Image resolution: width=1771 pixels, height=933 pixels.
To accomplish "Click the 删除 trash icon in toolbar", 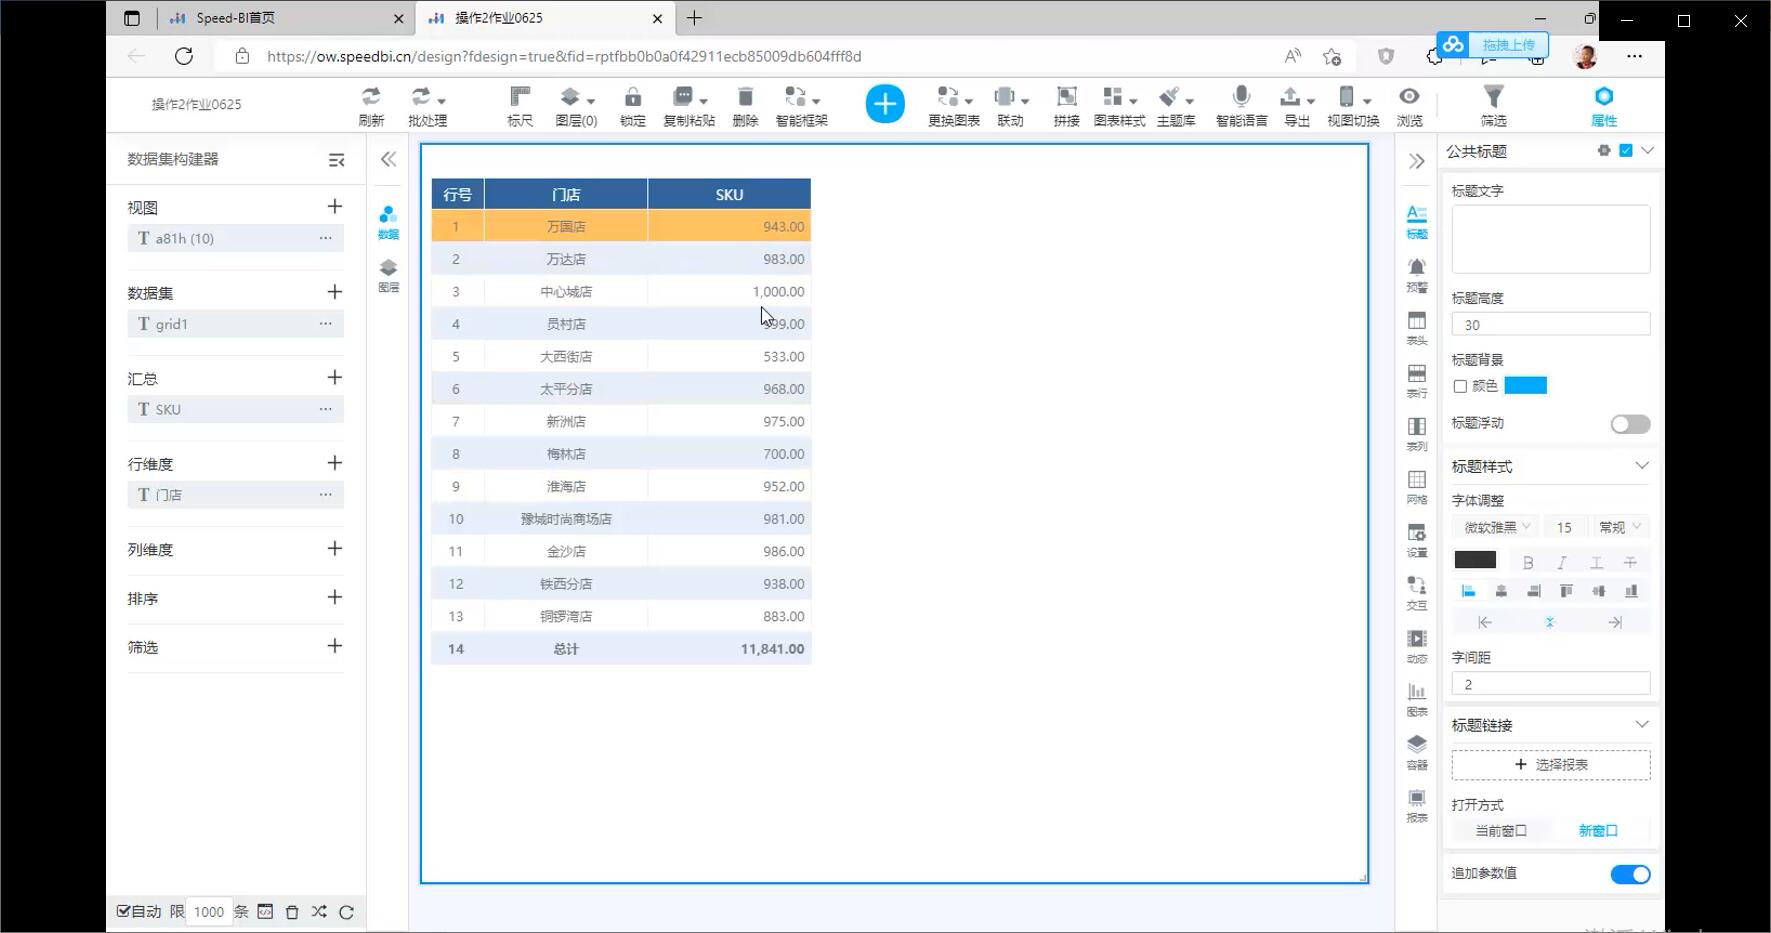I will pos(745,104).
